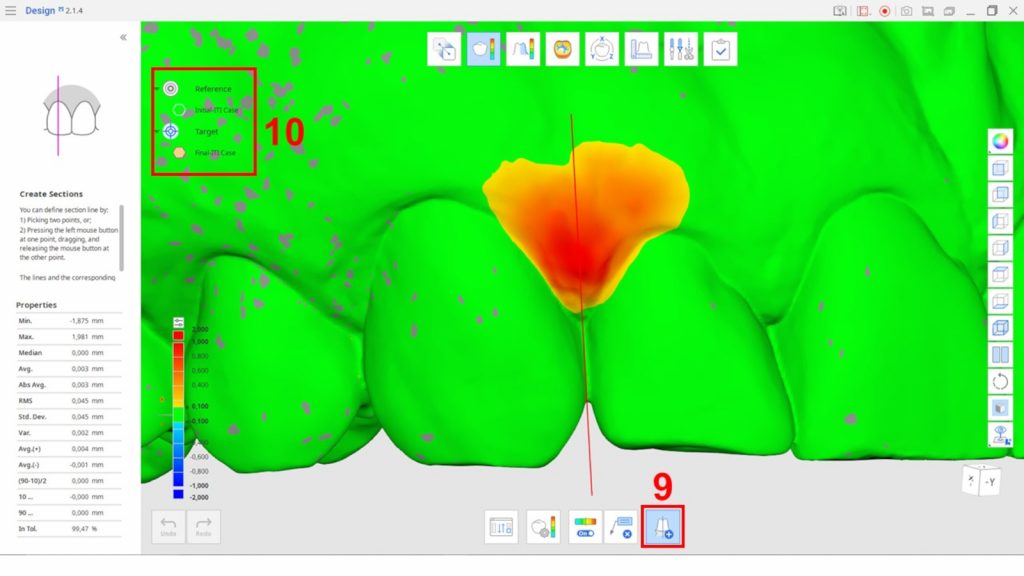The height and width of the screenshot is (576, 1024).
Task: Click the Median row in Properties
Action: 69,353
